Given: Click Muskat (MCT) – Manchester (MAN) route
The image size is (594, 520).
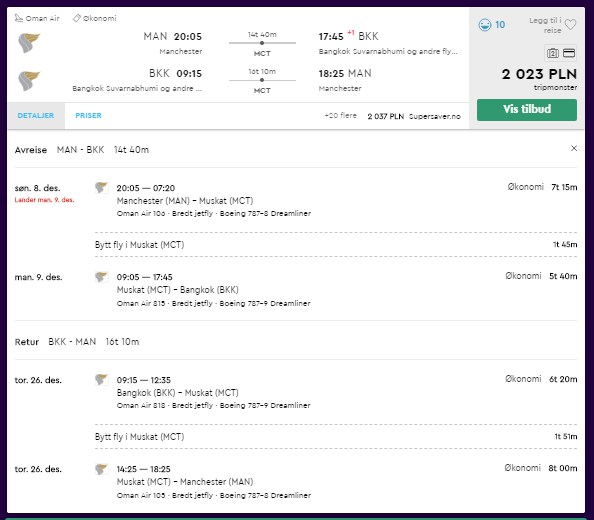Looking at the screenshot, I should point(185,482).
